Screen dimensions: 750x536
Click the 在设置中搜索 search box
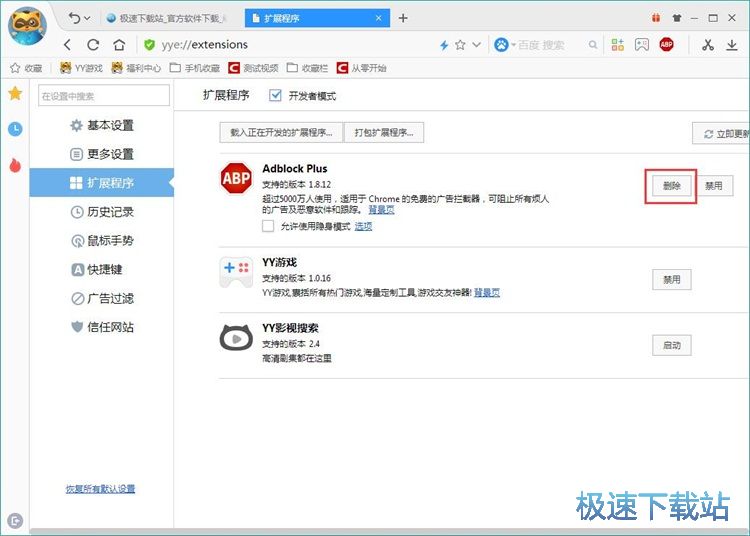104,96
